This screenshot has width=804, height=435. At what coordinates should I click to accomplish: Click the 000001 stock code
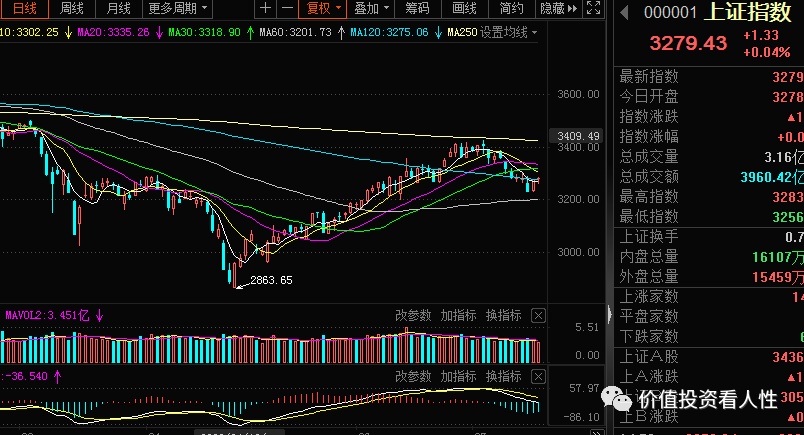pyautogui.click(x=670, y=12)
